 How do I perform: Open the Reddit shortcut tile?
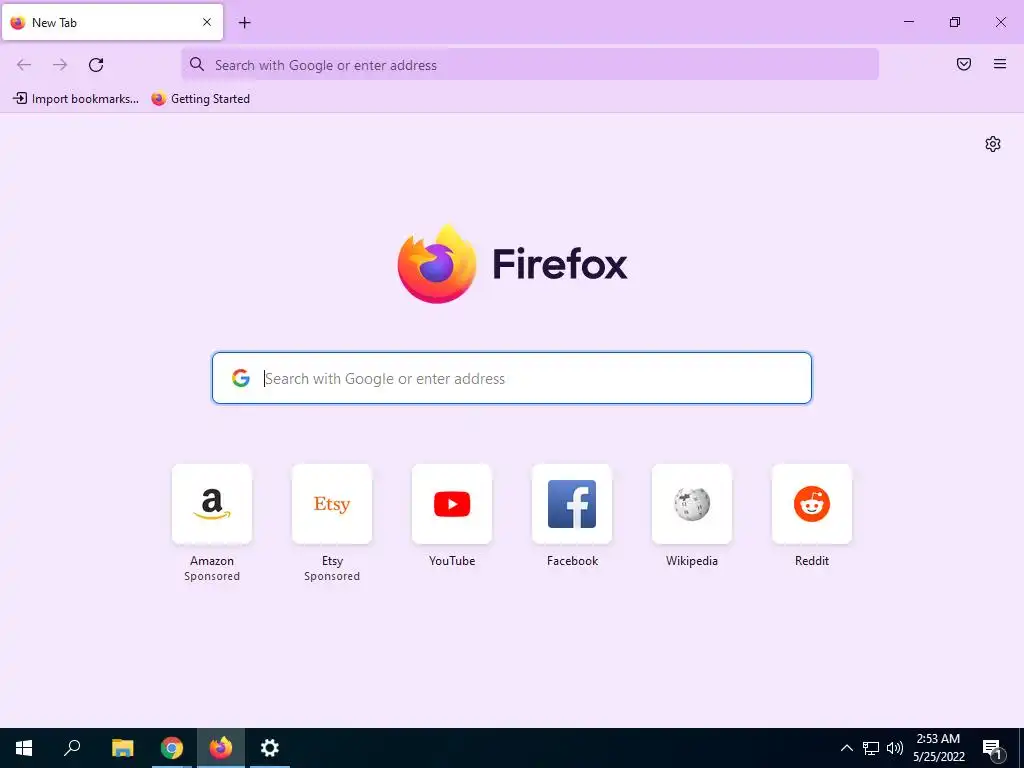point(812,504)
